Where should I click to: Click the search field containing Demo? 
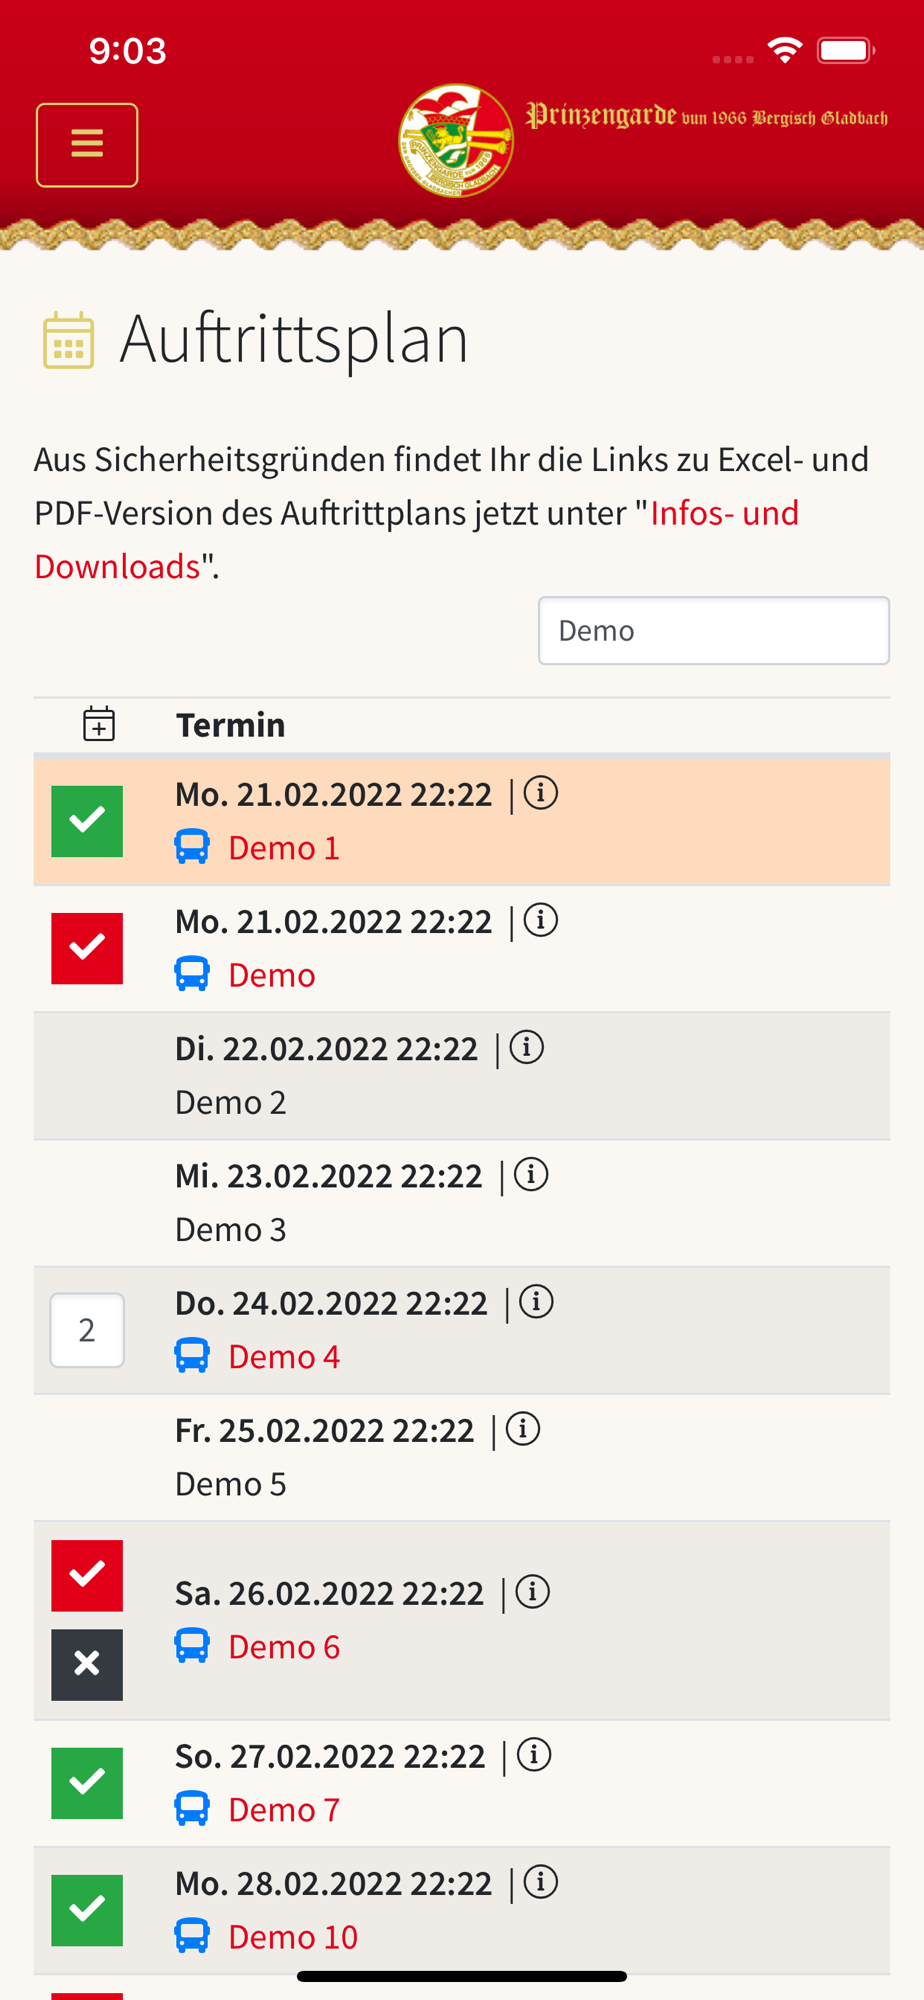[714, 631]
